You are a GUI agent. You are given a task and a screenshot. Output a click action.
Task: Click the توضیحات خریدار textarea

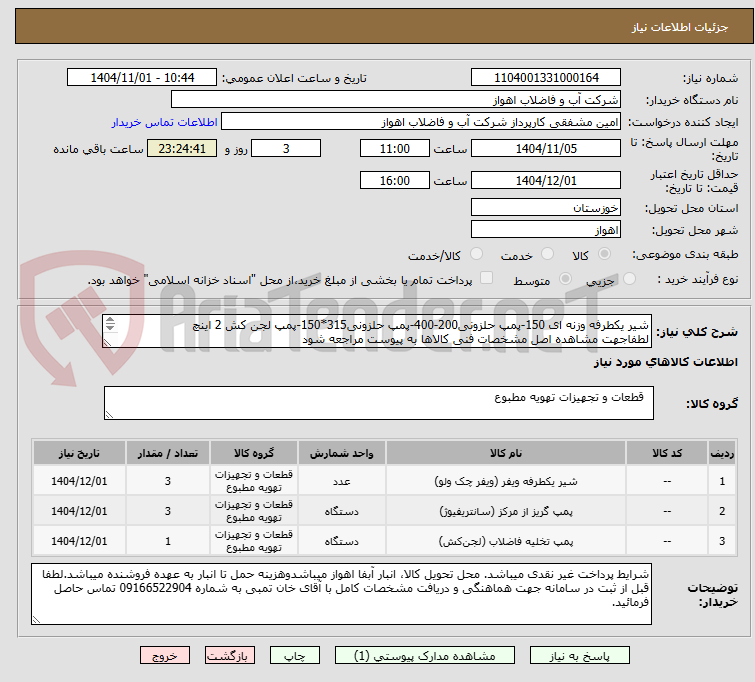[x=341, y=594]
